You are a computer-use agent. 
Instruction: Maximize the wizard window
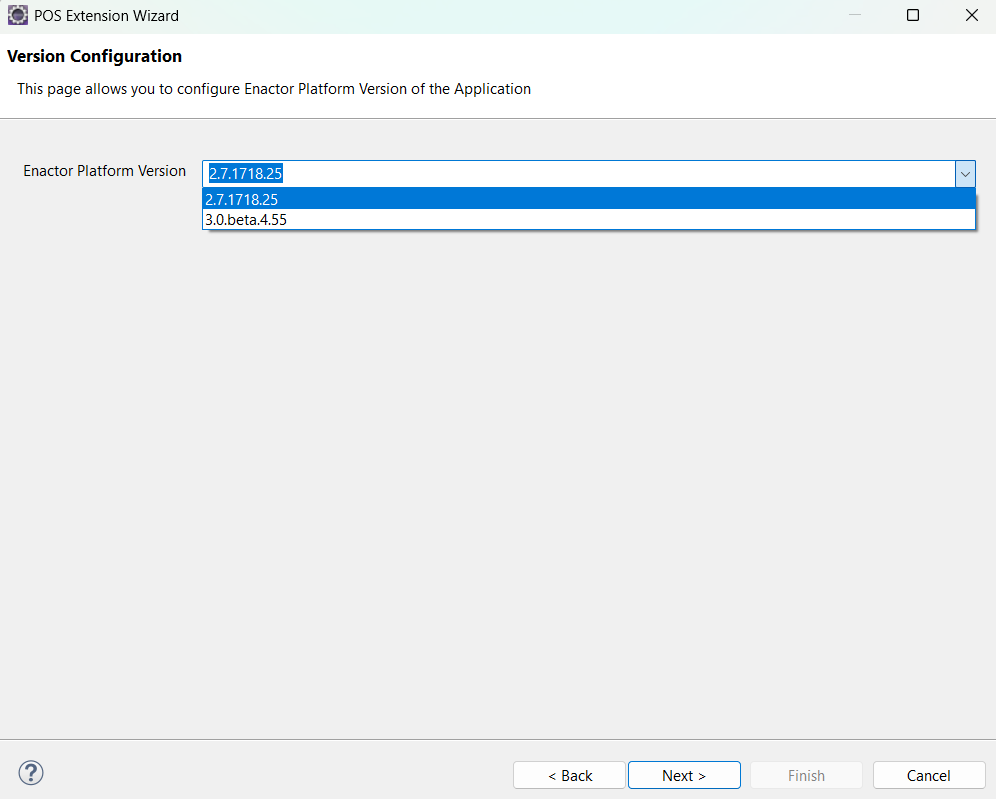point(912,15)
